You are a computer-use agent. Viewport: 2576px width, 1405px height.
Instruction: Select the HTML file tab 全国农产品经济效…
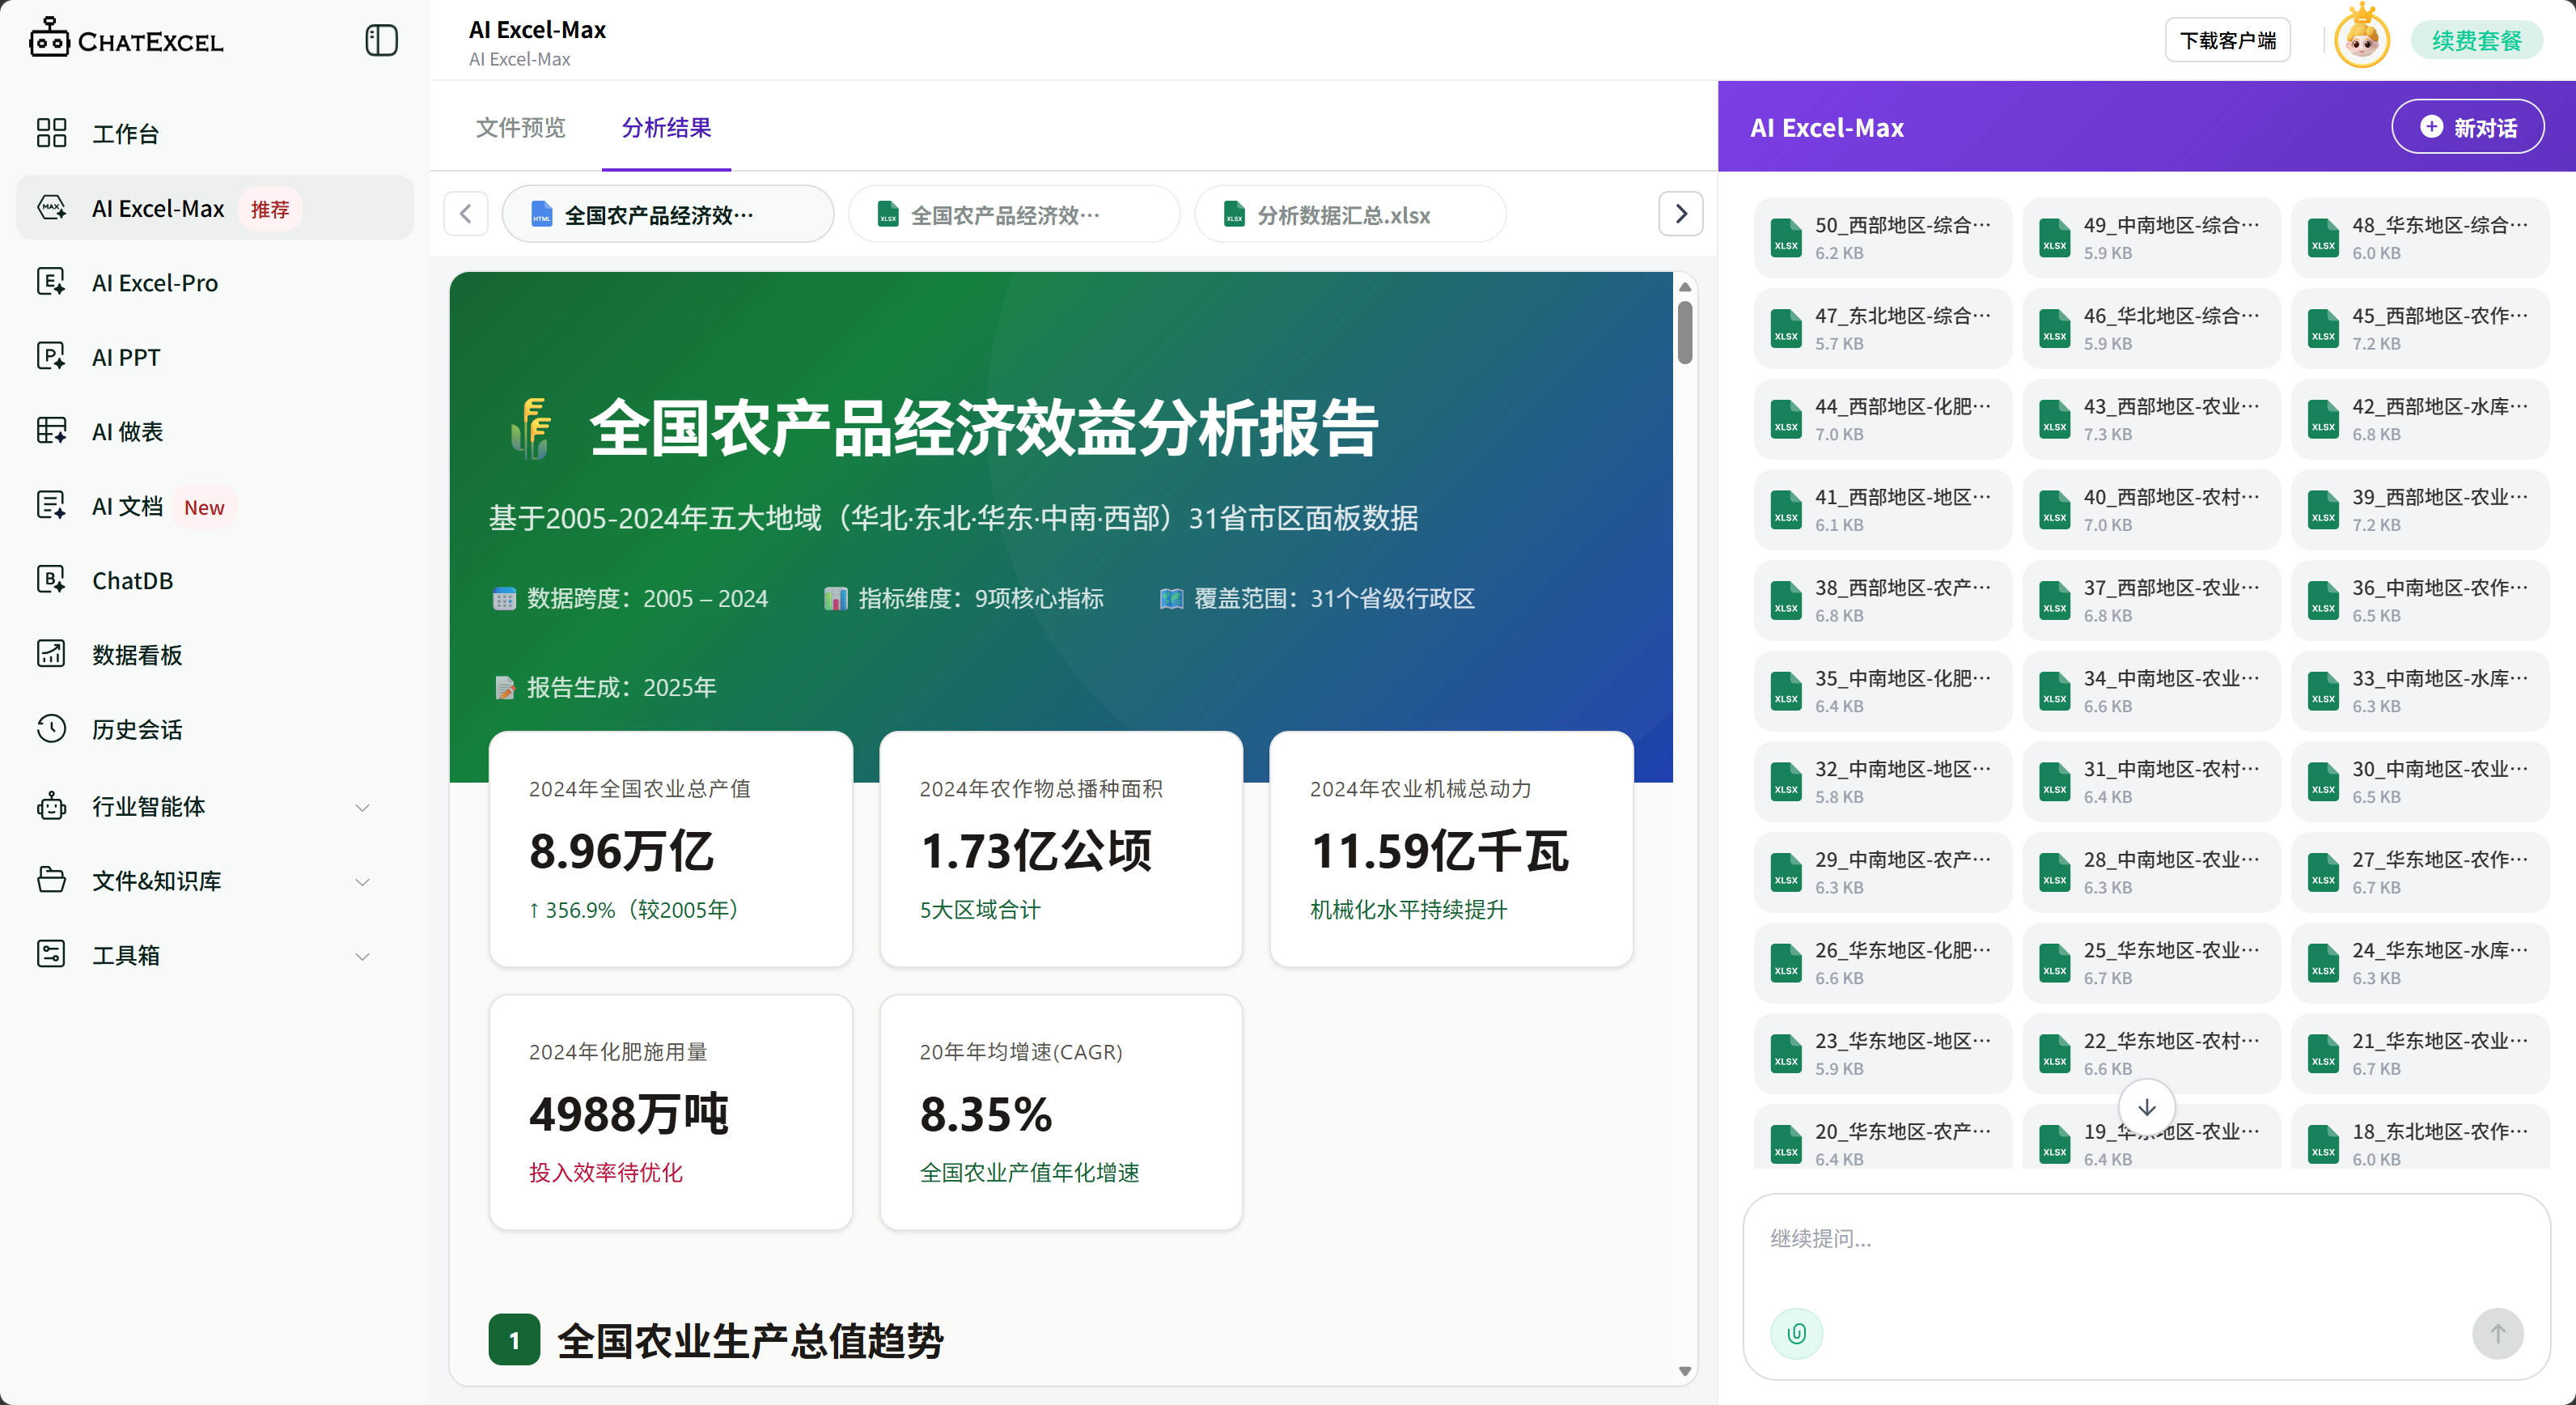tap(668, 214)
